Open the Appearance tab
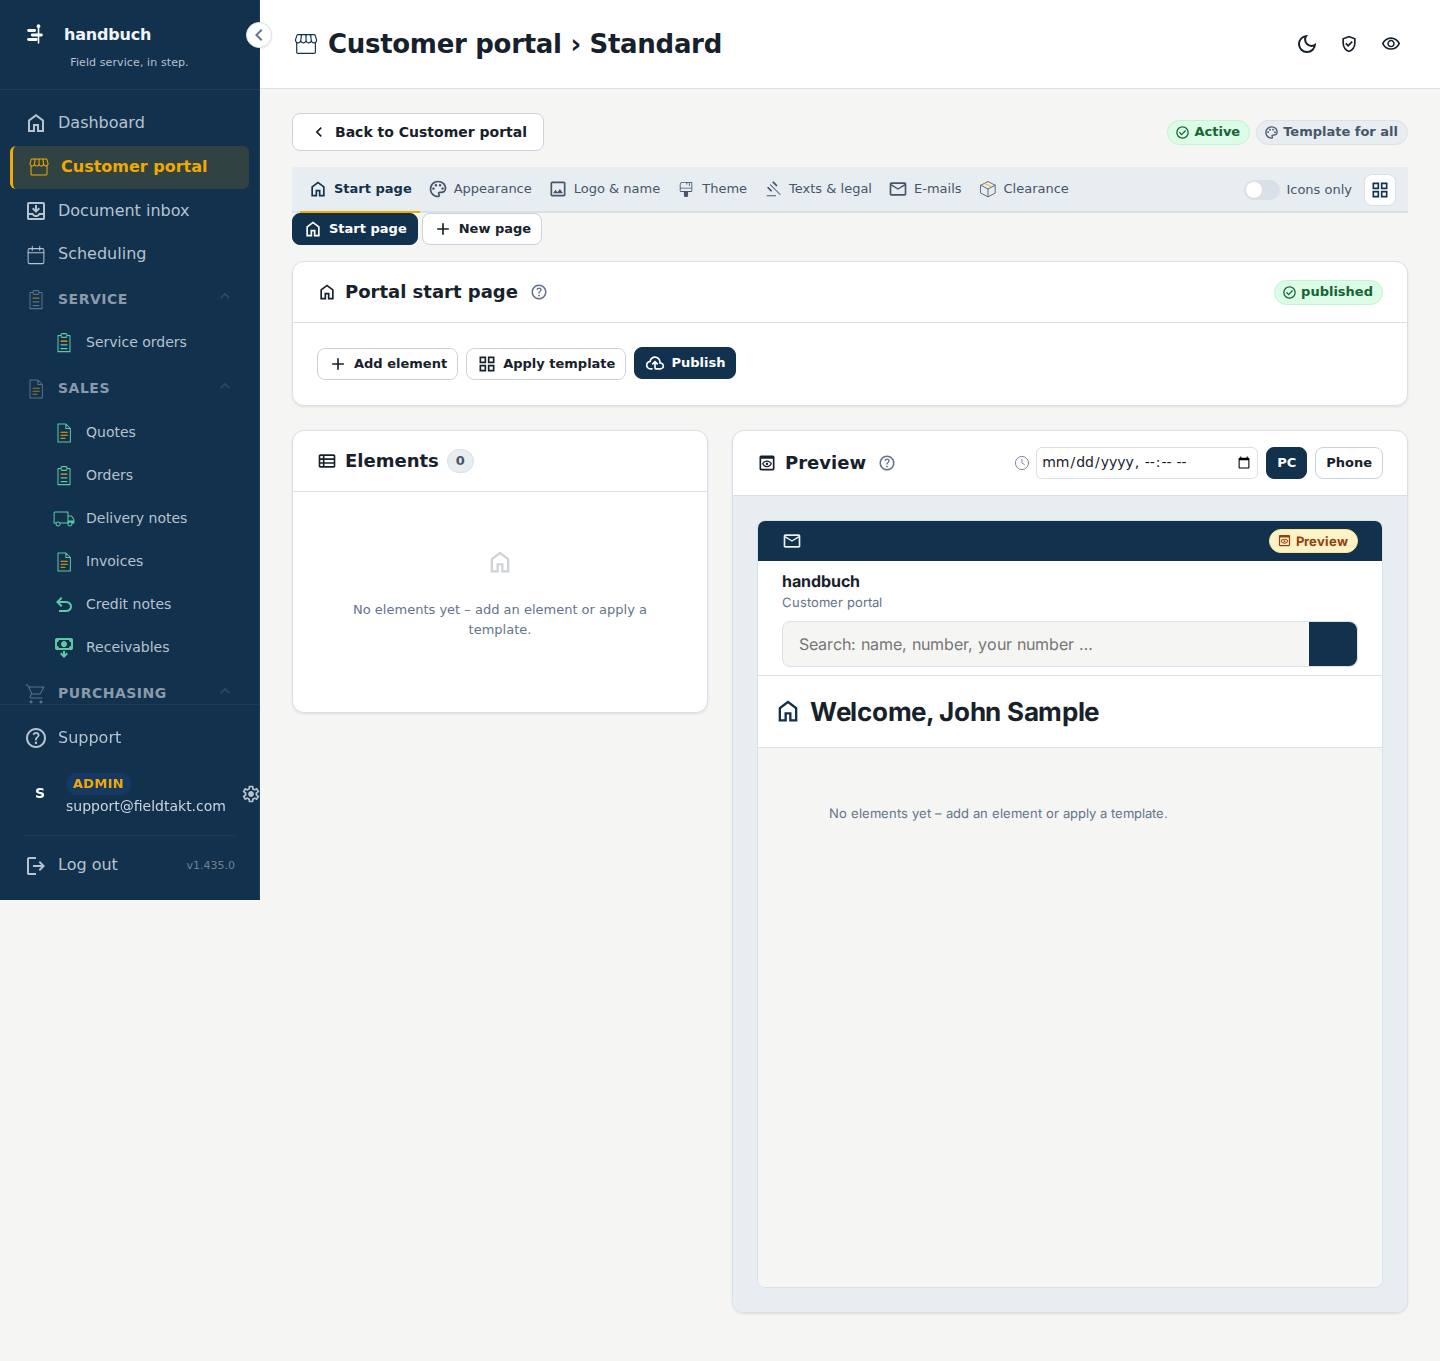This screenshot has height=1361, width=1440. [481, 189]
